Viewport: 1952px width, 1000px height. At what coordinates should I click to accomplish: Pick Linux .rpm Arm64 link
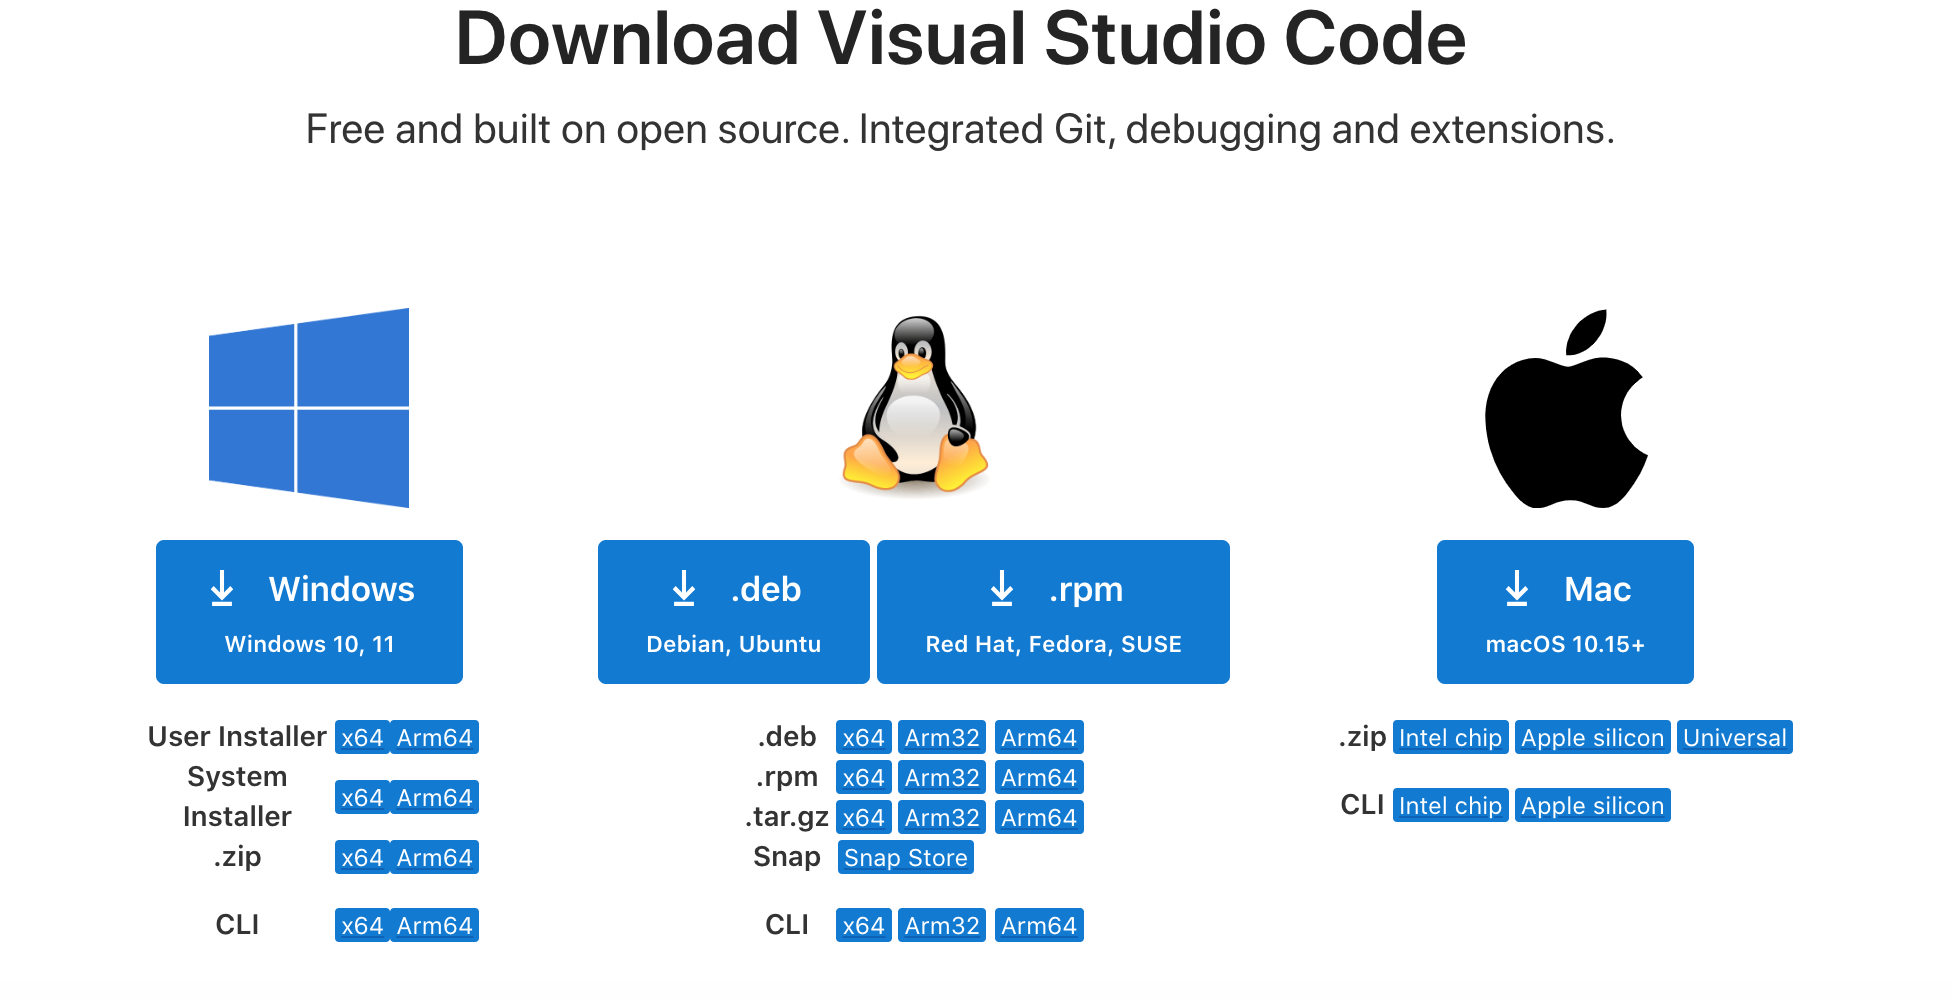pos(1039,777)
